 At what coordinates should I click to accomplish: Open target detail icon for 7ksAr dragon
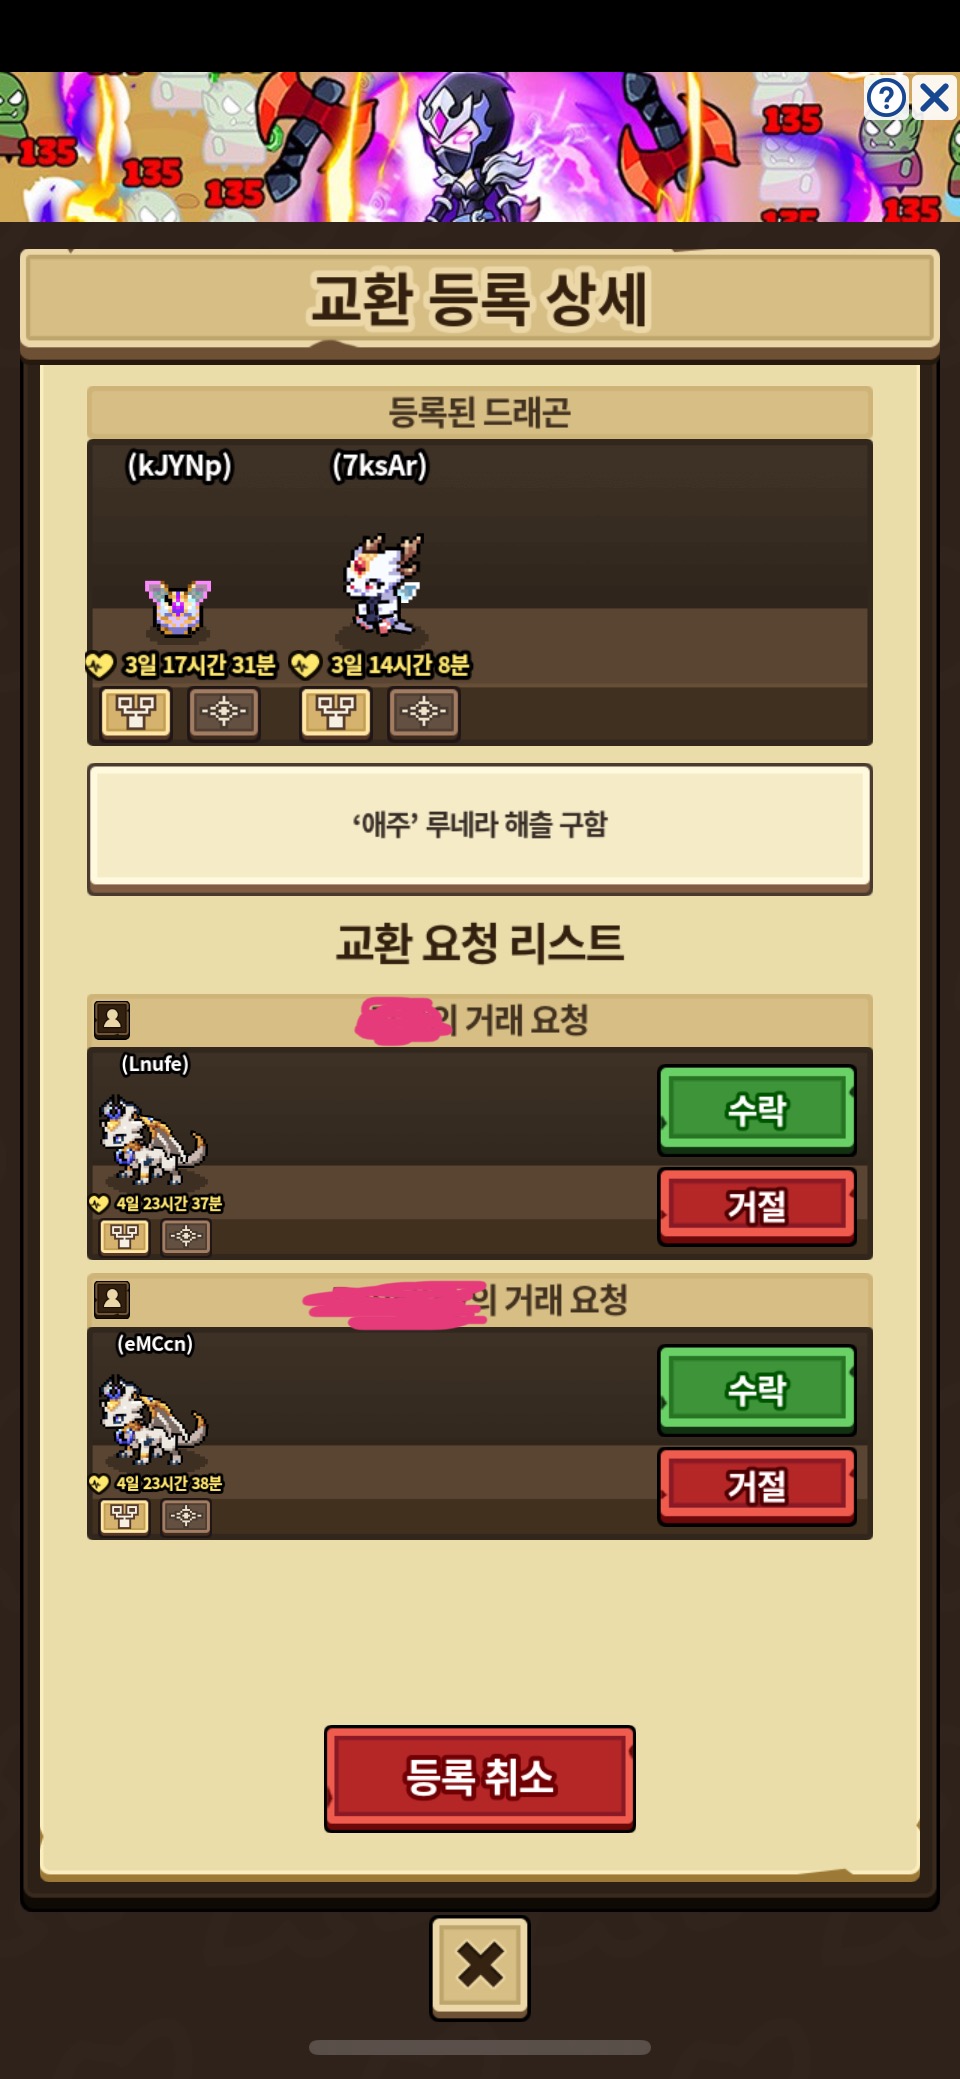click(424, 712)
